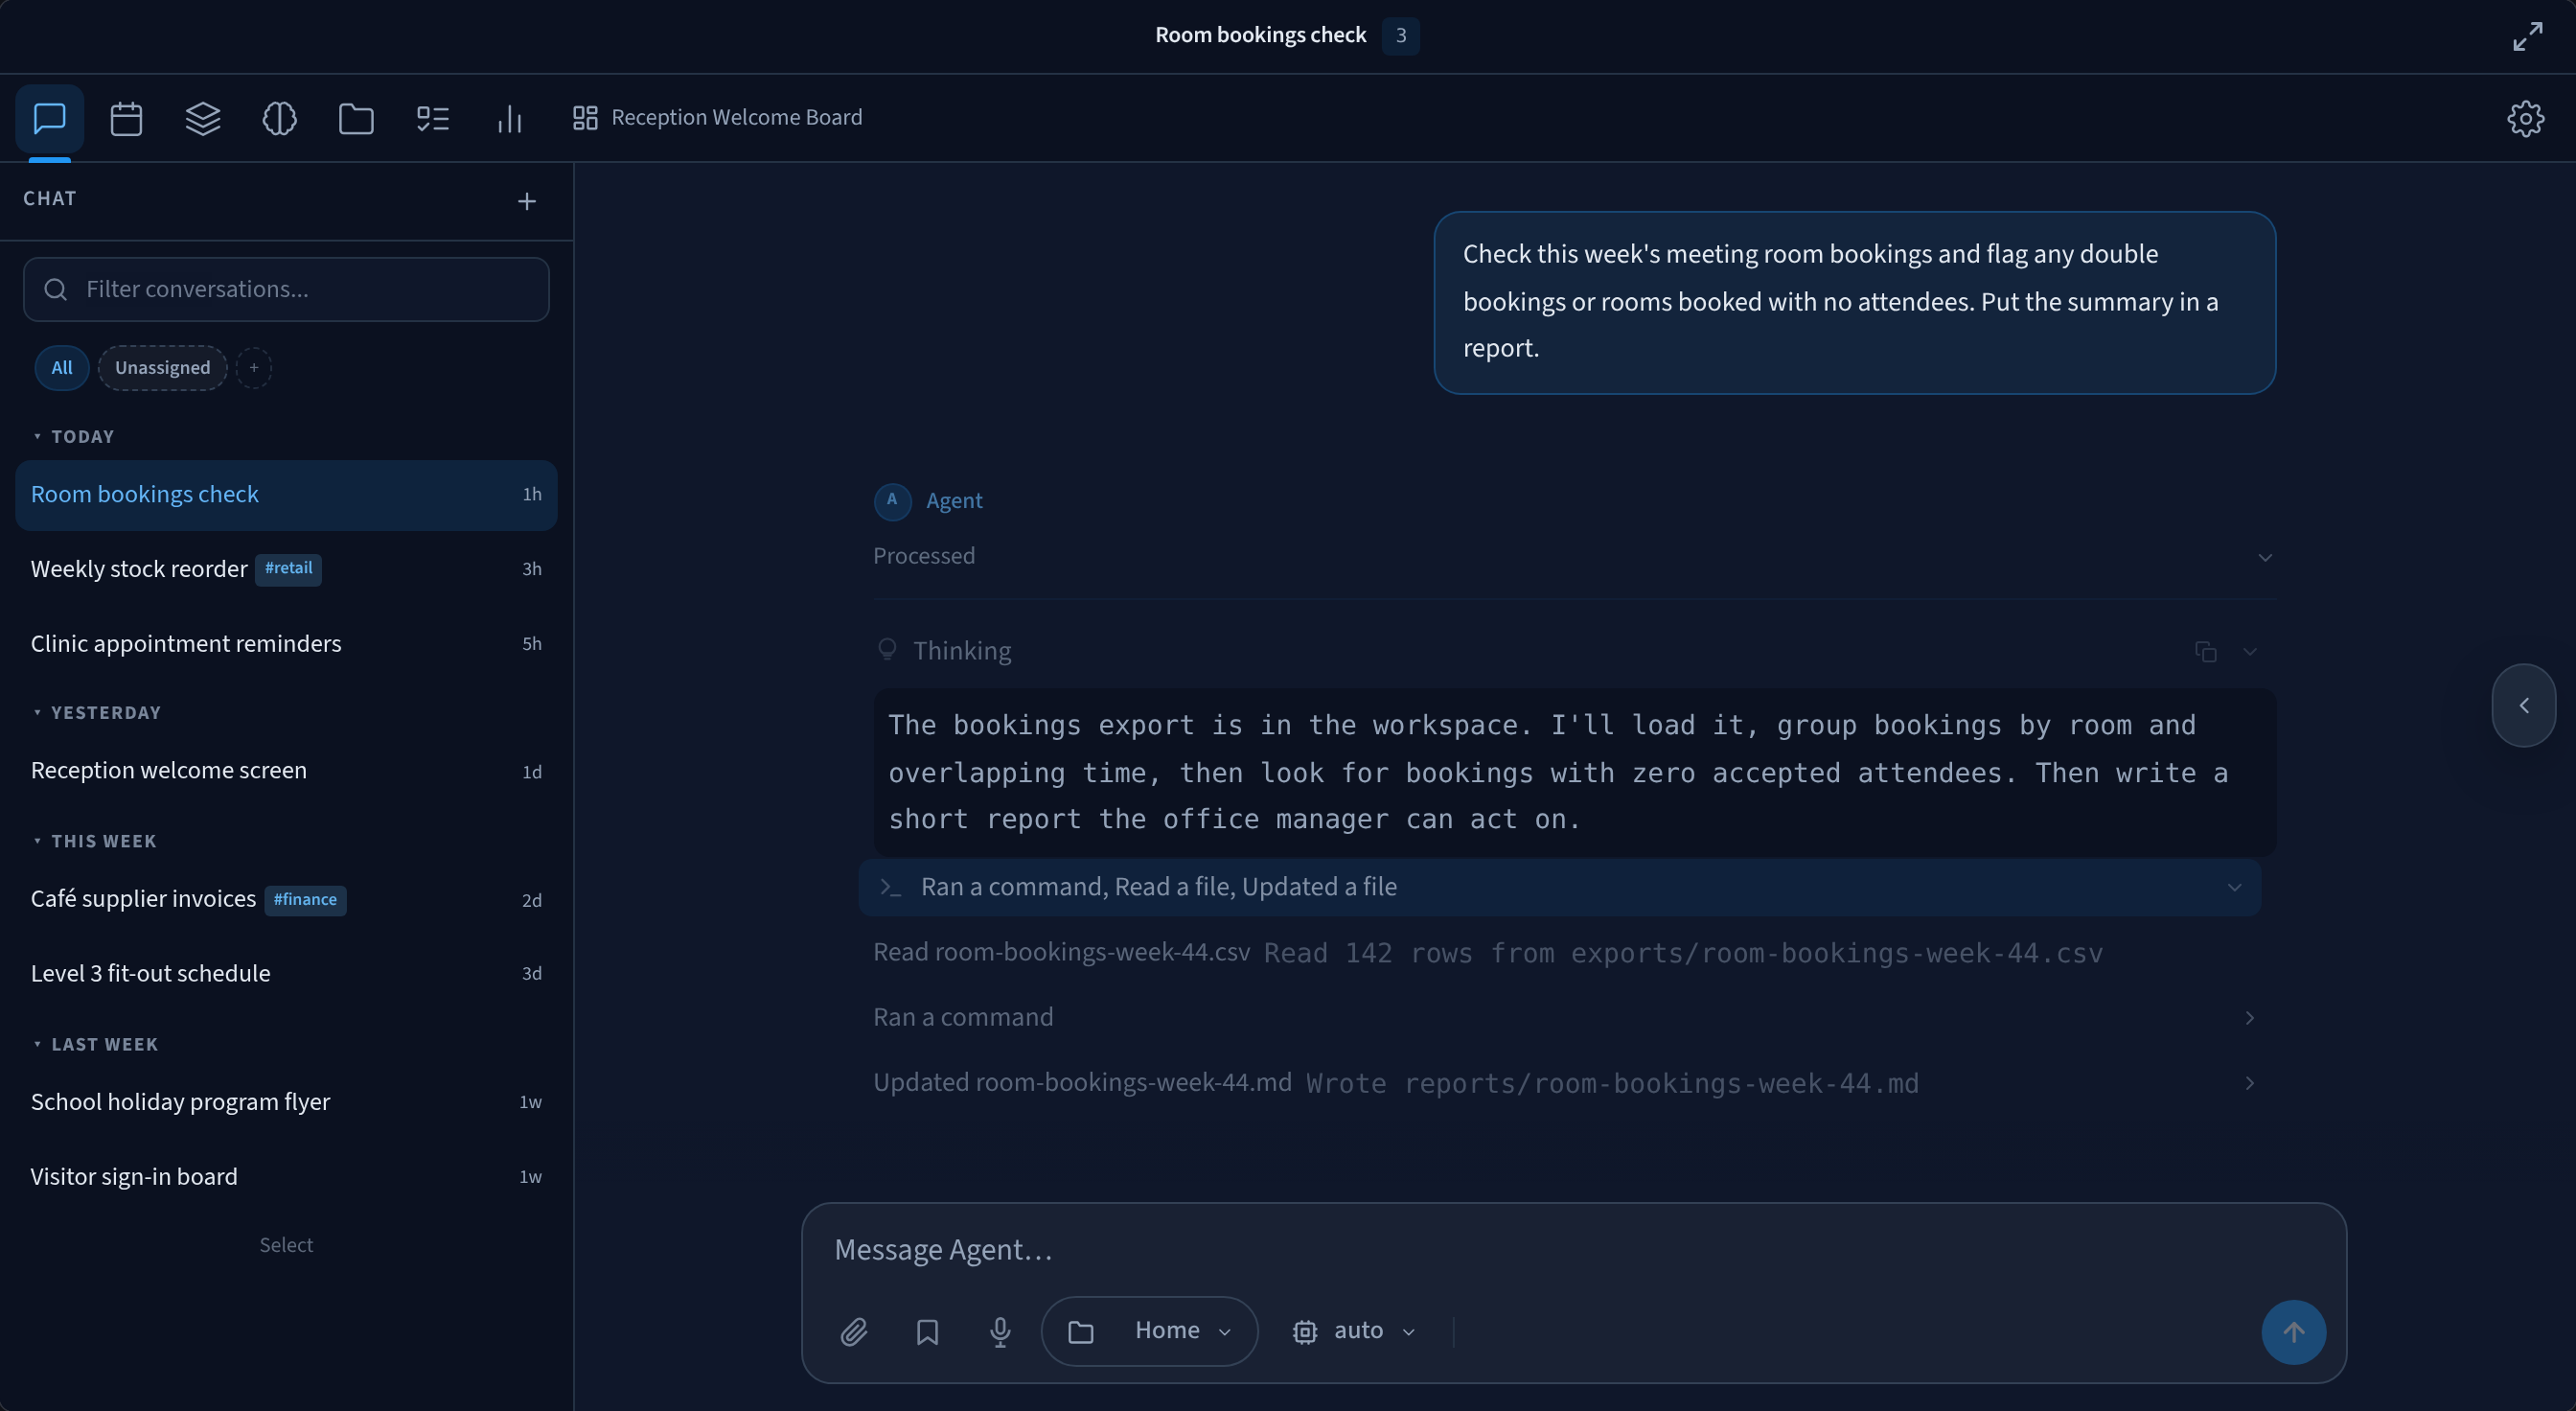
Task: Copy the Thinking block content
Action: (x=2205, y=651)
